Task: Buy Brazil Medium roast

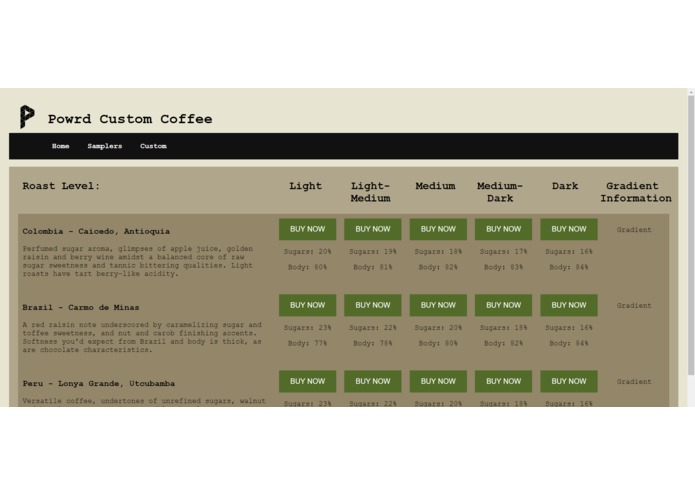Action: (438, 305)
